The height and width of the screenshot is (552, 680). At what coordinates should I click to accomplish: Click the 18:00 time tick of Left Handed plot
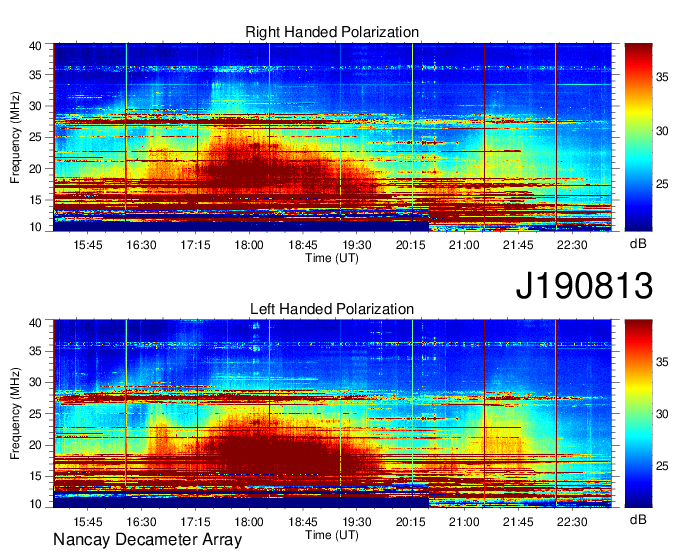(x=249, y=521)
